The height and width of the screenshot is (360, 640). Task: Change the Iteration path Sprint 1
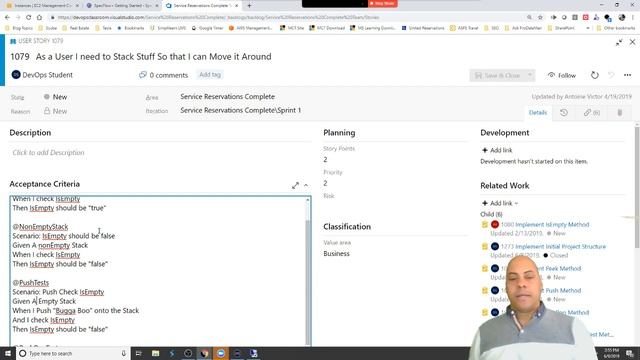coord(240,110)
